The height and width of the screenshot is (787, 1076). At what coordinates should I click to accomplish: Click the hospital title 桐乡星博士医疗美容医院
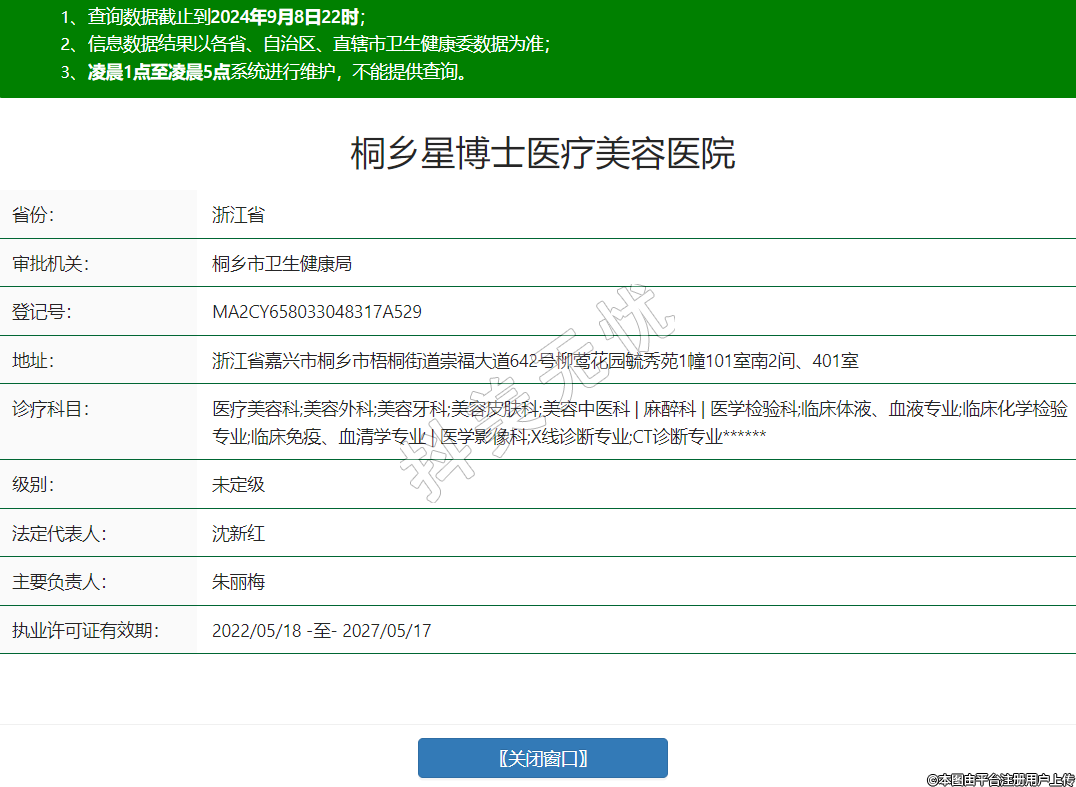coord(542,154)
